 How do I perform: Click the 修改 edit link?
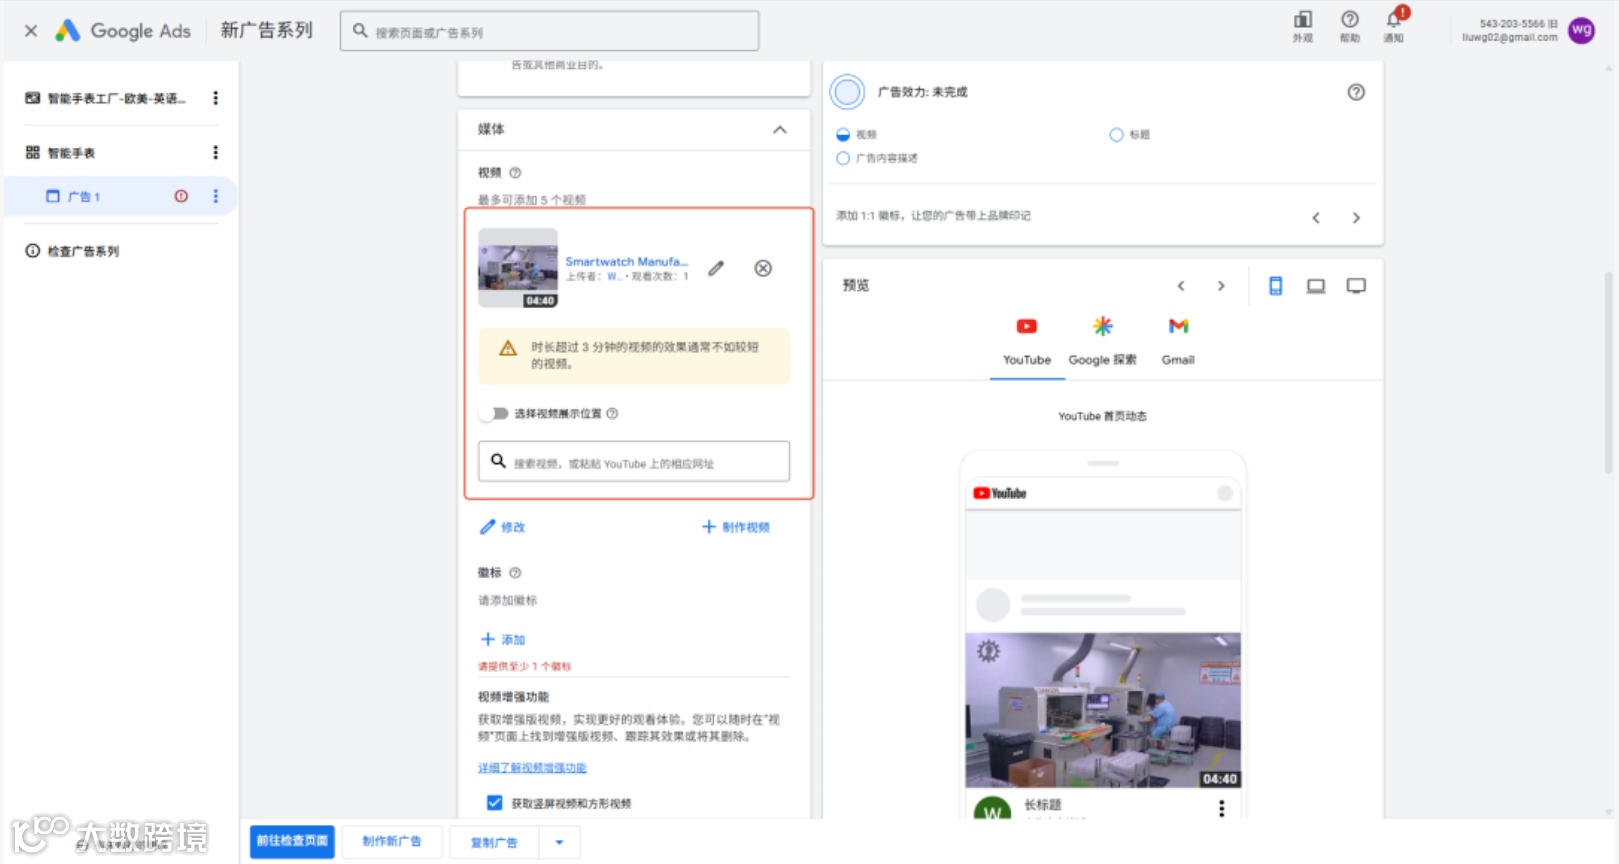(x=502, y=527)
